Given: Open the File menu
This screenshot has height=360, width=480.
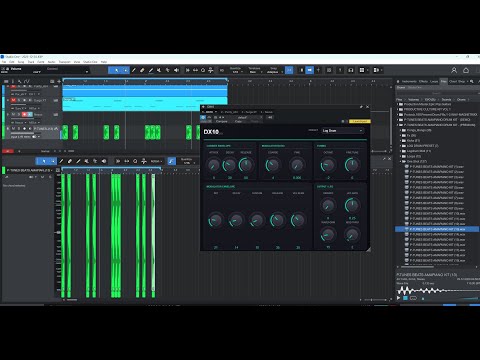Looking at the screenshot, I should [4, 62].
